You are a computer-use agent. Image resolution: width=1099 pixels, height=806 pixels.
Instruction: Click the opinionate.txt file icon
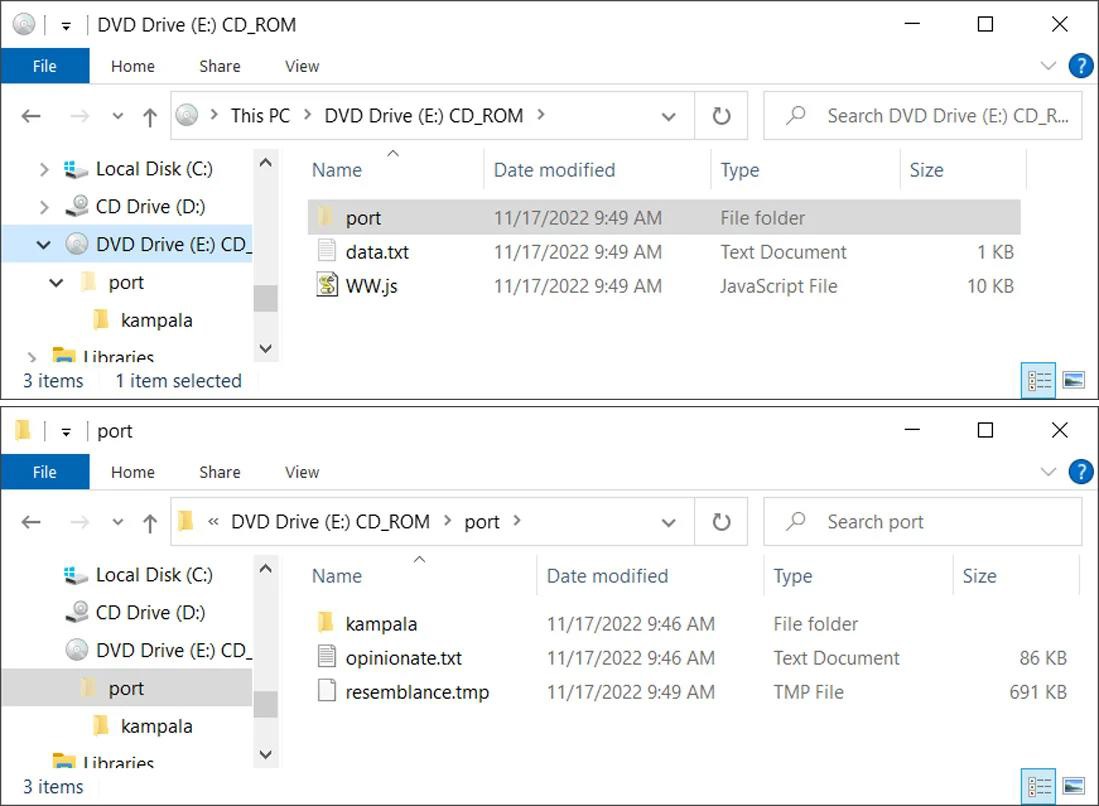coord(327,658)
